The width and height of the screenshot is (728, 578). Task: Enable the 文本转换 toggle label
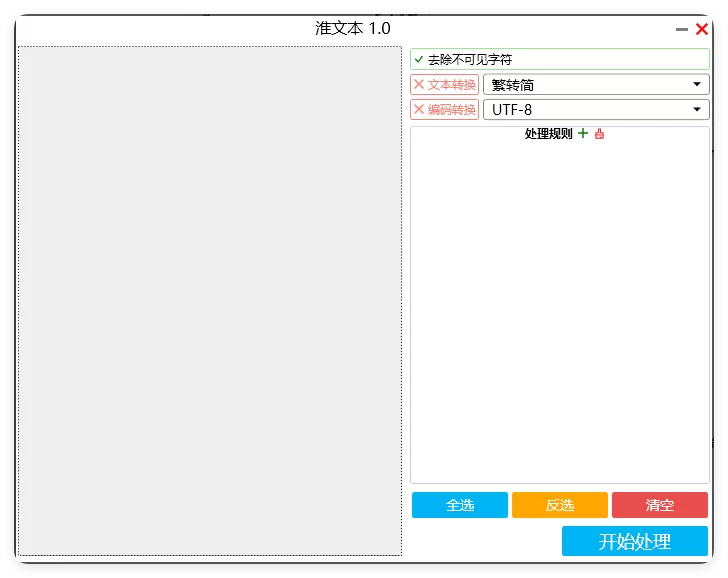coord(452,85)
